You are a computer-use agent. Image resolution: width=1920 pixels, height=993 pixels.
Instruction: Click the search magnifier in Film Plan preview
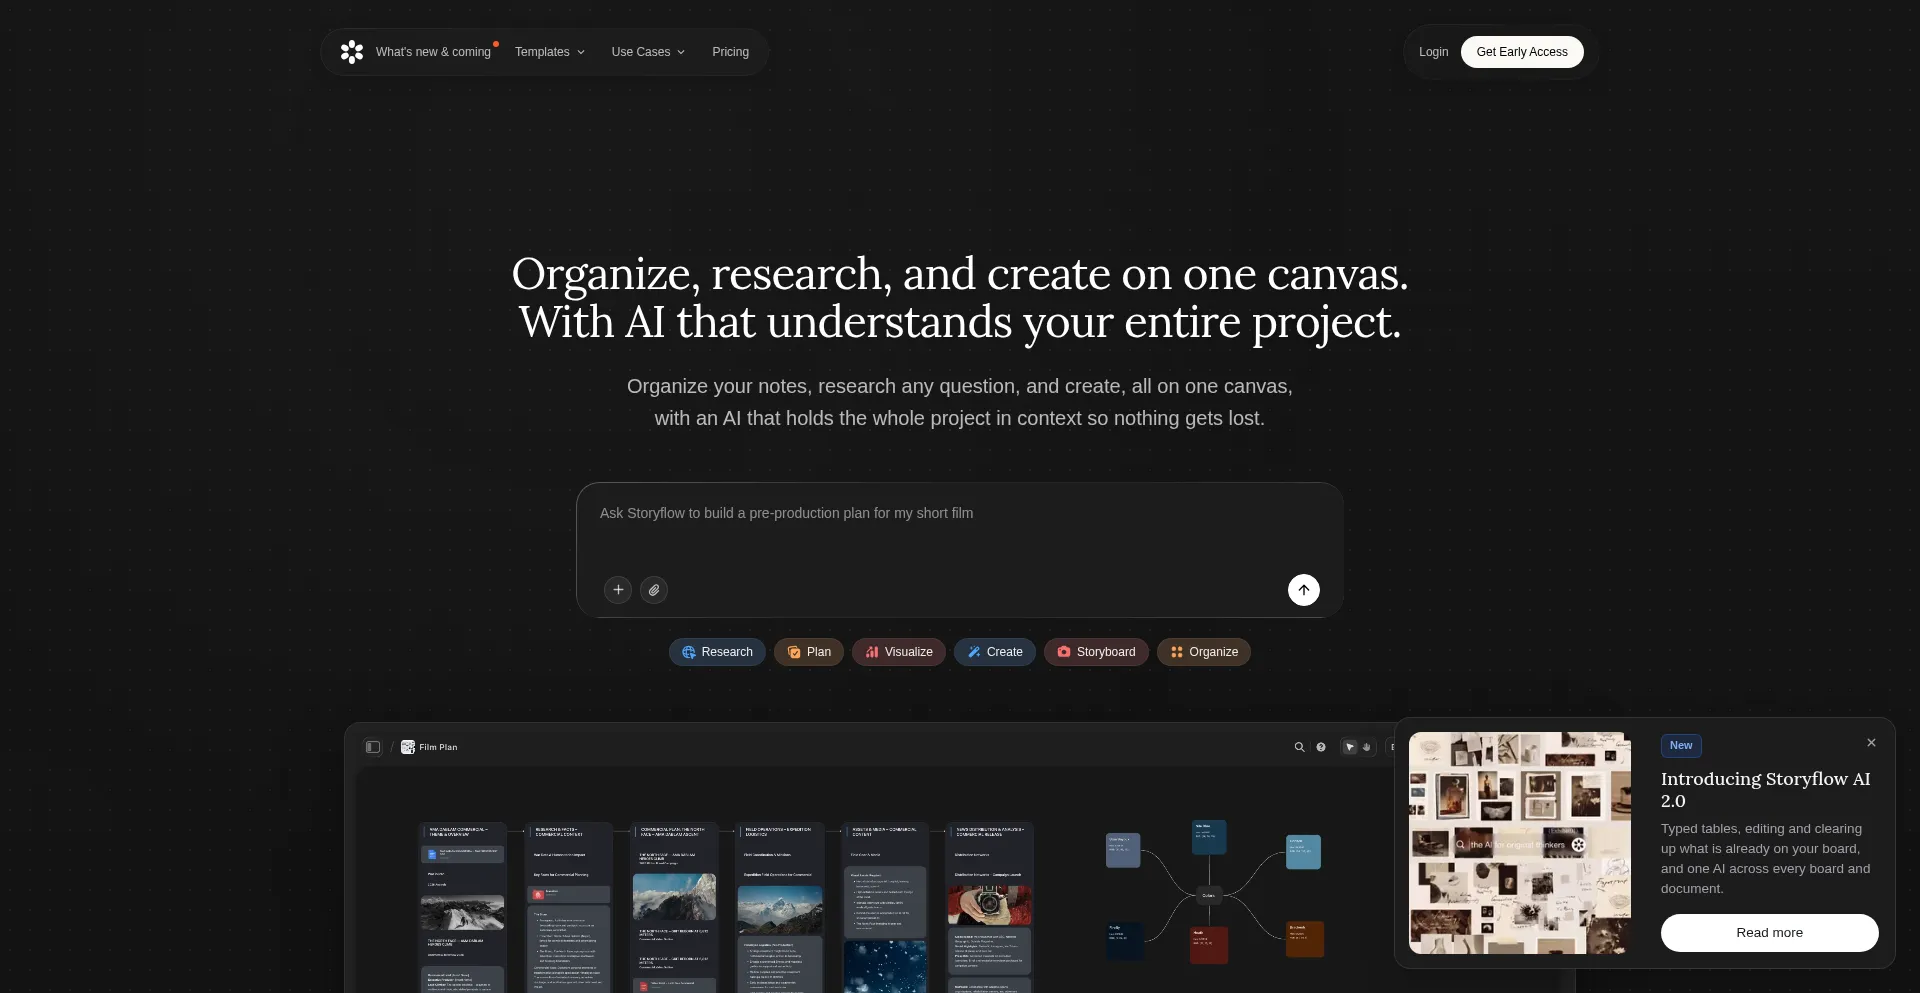[1299, 747]
